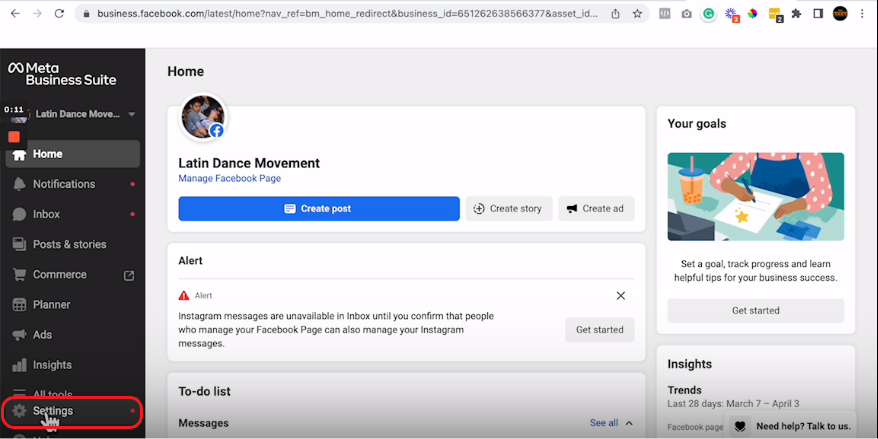Click the Meta Business Suite logo
The height and width of the screenshot is (439, 878).
tap(62, 74)
